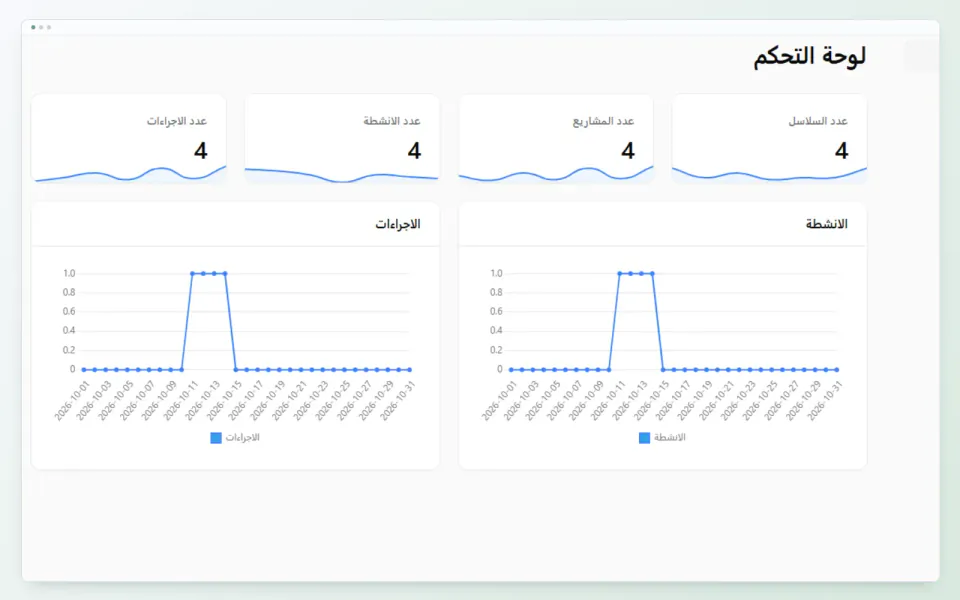Click the sparkline in عدد السلاسل card
960x600 pixels.
click(769, 174)
